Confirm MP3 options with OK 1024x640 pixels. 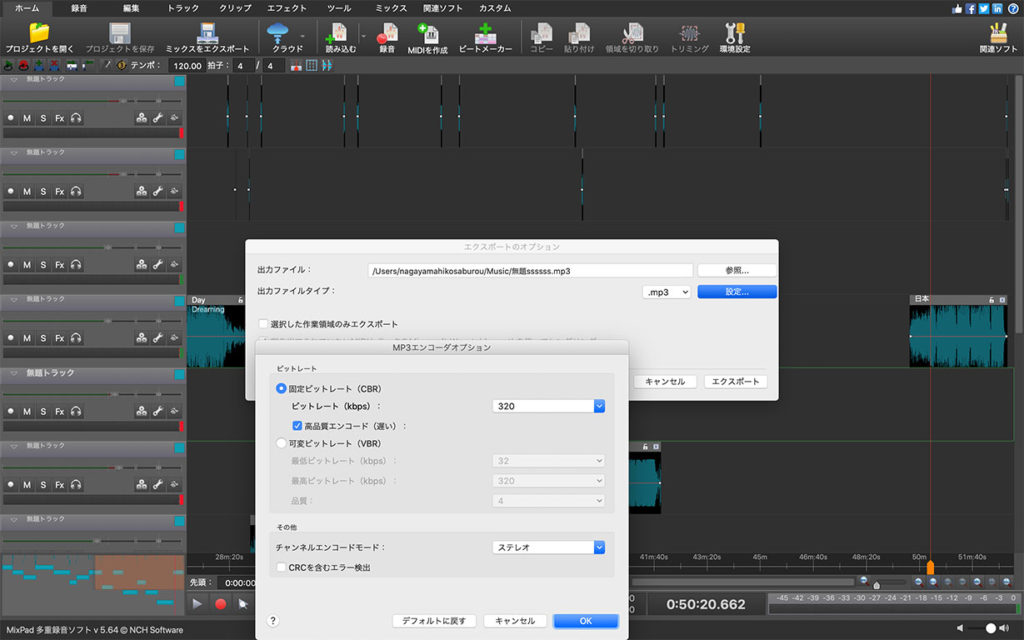586,621
